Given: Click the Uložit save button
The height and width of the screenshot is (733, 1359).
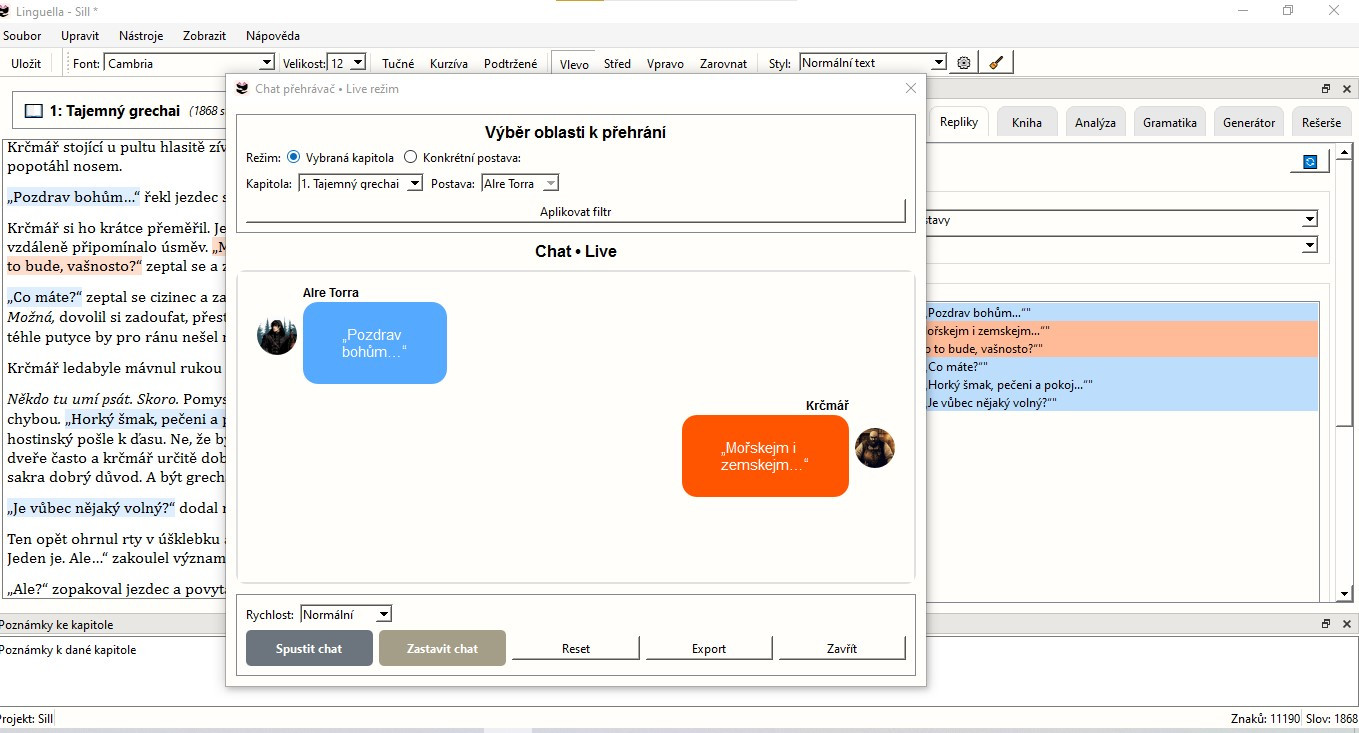Looking at the screenshot, I should (x=26, y=63).
